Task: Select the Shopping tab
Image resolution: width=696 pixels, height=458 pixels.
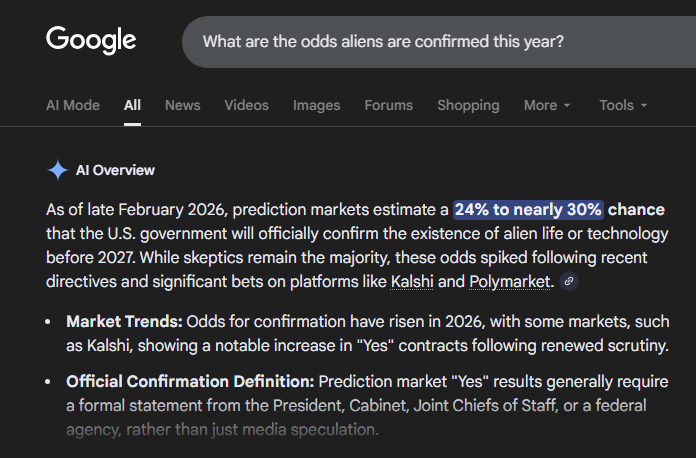Action: [x=468, y=105]
